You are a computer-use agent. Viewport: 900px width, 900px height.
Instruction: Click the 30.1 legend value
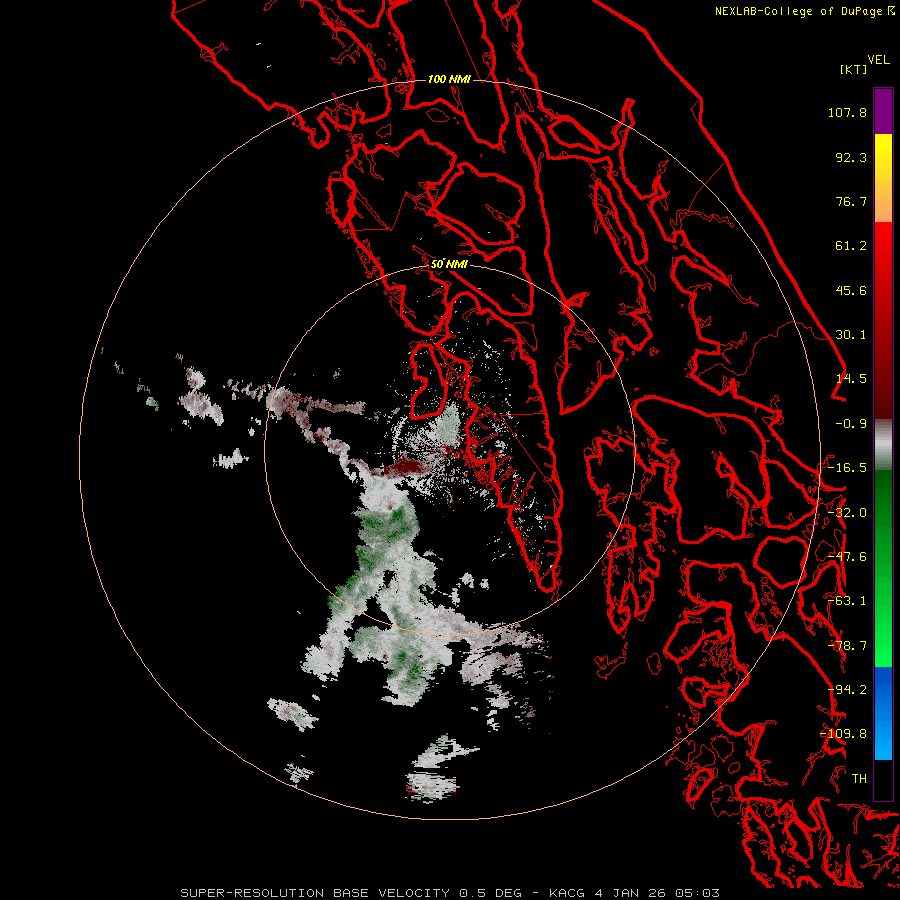851,335
